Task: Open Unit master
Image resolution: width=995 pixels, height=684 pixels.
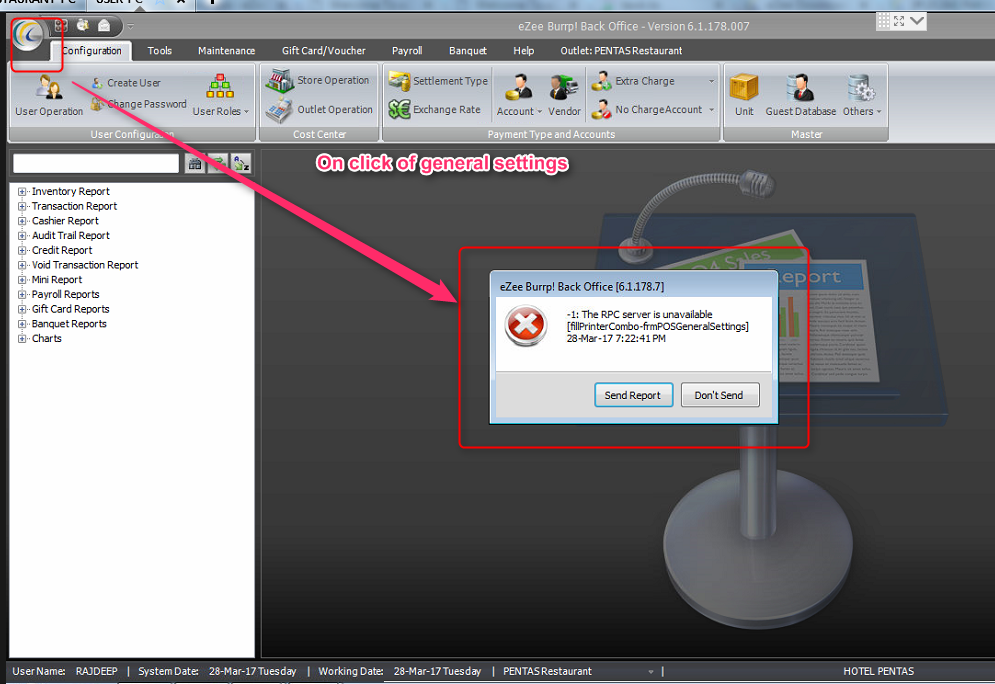Action: [x=744, y=96]
